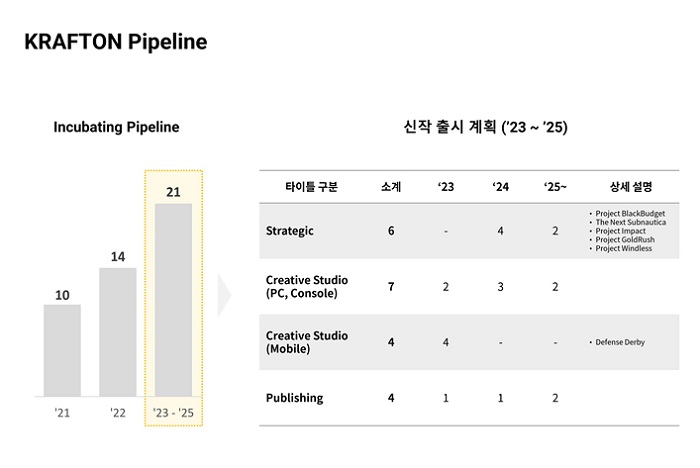Click the Publishing row label
Image resolution: width=700 pixels, height=468 pixels.
(x=294, y=398)
